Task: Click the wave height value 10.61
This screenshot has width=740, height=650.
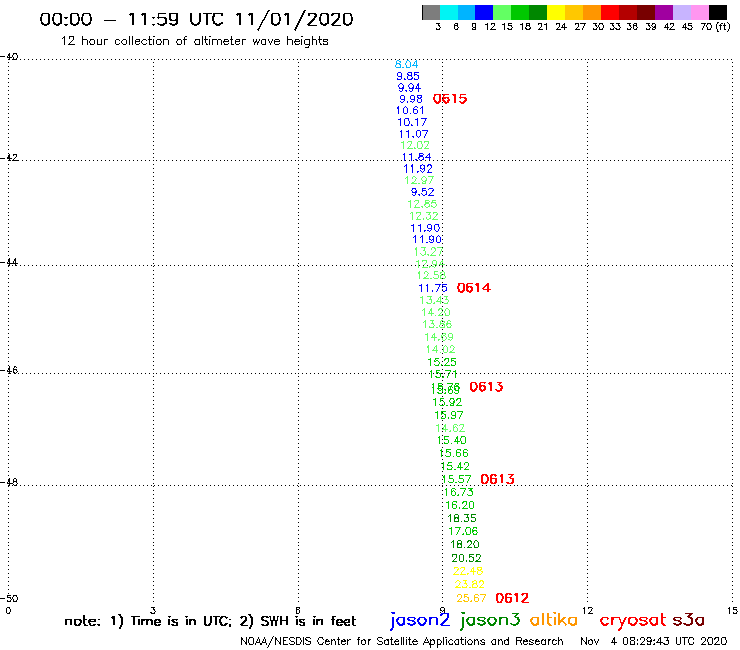Action: (x=410, y=110)
